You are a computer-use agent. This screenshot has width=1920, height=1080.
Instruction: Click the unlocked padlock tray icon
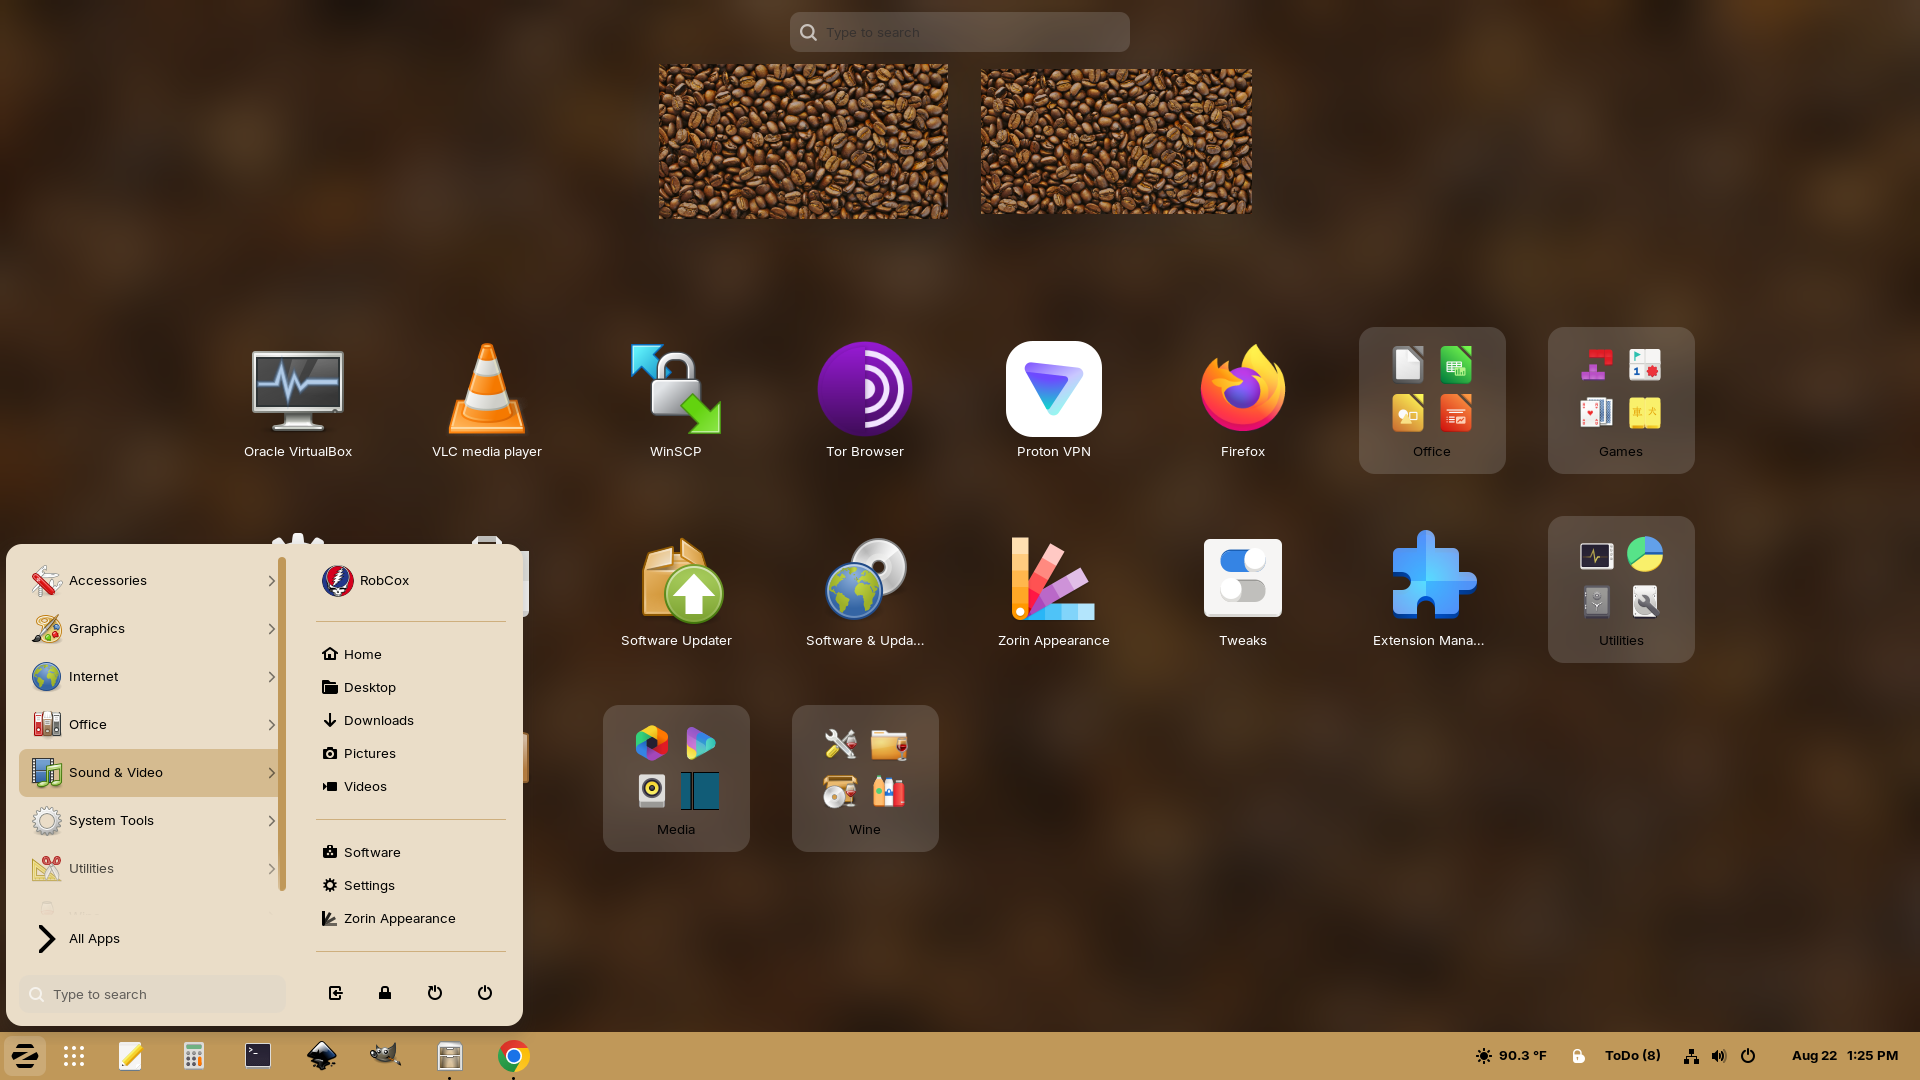tap(1578, 1056)
